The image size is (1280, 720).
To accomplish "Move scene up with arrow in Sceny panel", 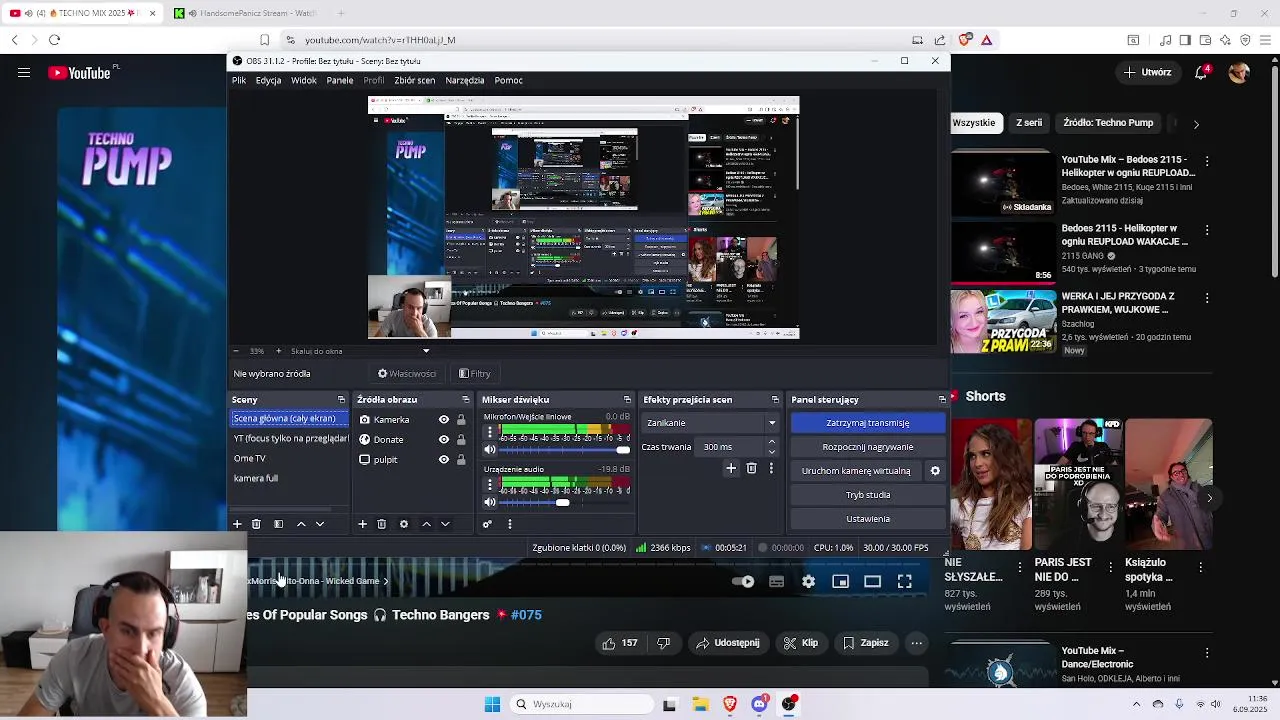I will 301,524.
